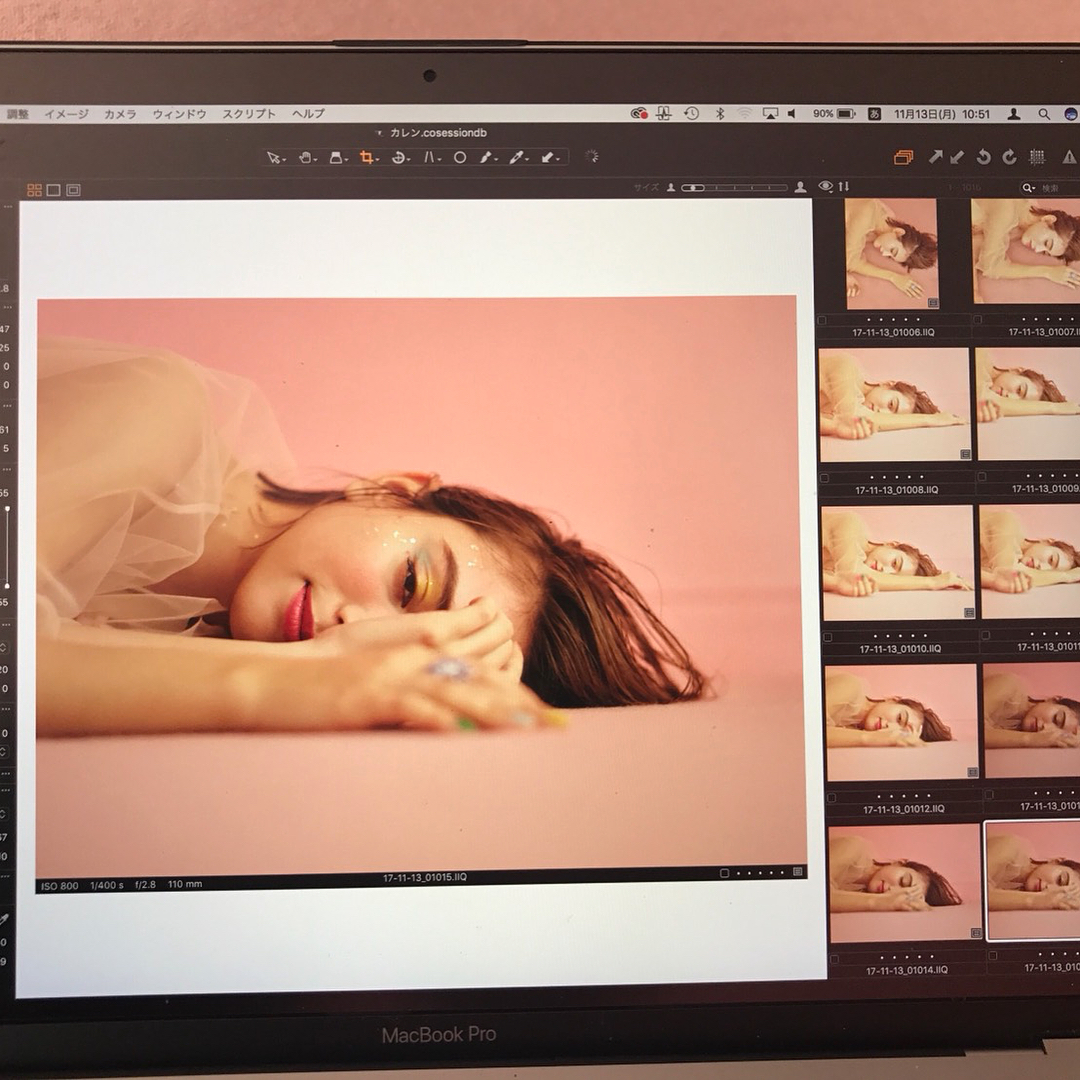Click the counterclockwise rotate arrow in toolbar
This screenshot has width=1080, height=1080.
tap(983, 157)
